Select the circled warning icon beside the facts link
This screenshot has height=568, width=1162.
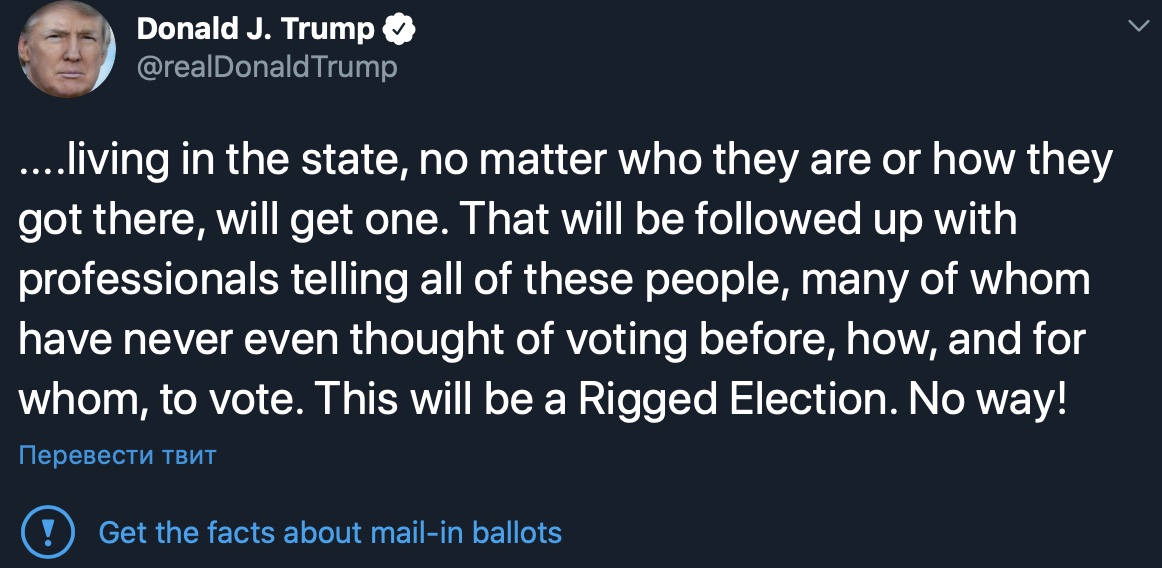pos(48,531)
